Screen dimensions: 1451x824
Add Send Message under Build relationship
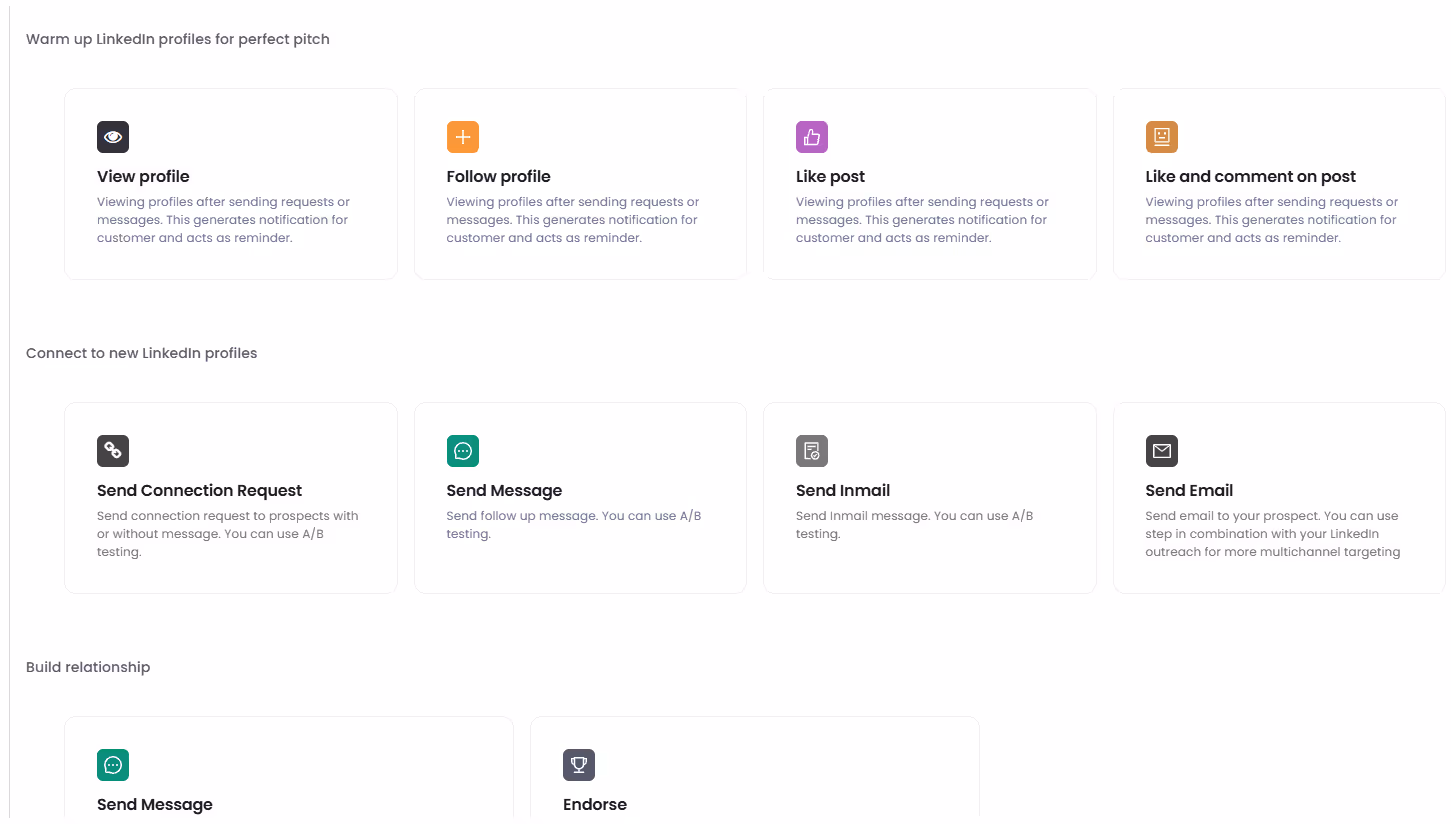(288, 780)
